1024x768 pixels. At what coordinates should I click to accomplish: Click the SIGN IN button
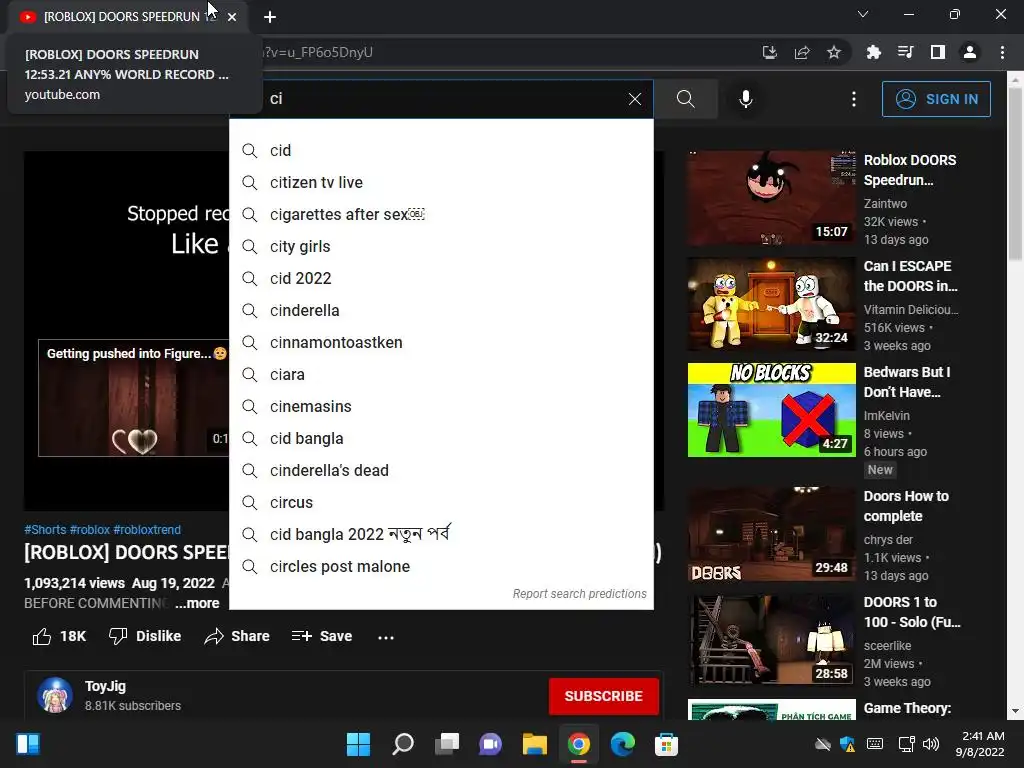(x=936, y=99)
